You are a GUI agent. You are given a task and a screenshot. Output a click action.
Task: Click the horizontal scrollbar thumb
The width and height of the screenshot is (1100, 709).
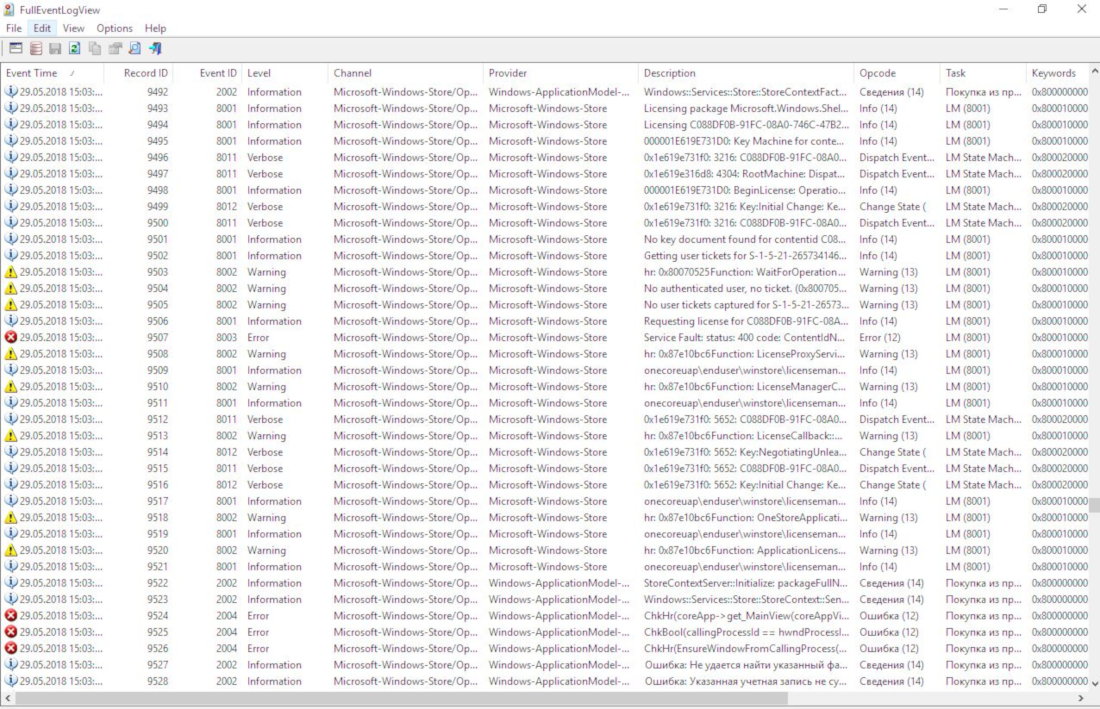coord(401,698)
